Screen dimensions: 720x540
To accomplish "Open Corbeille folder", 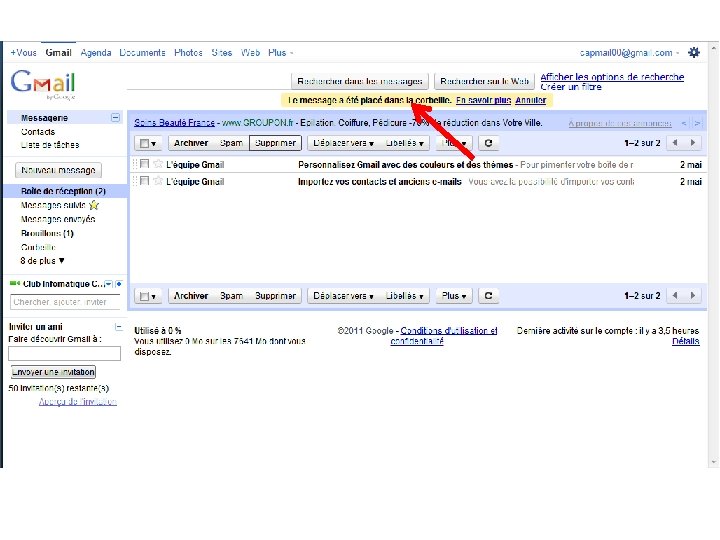I will point(38,247).
